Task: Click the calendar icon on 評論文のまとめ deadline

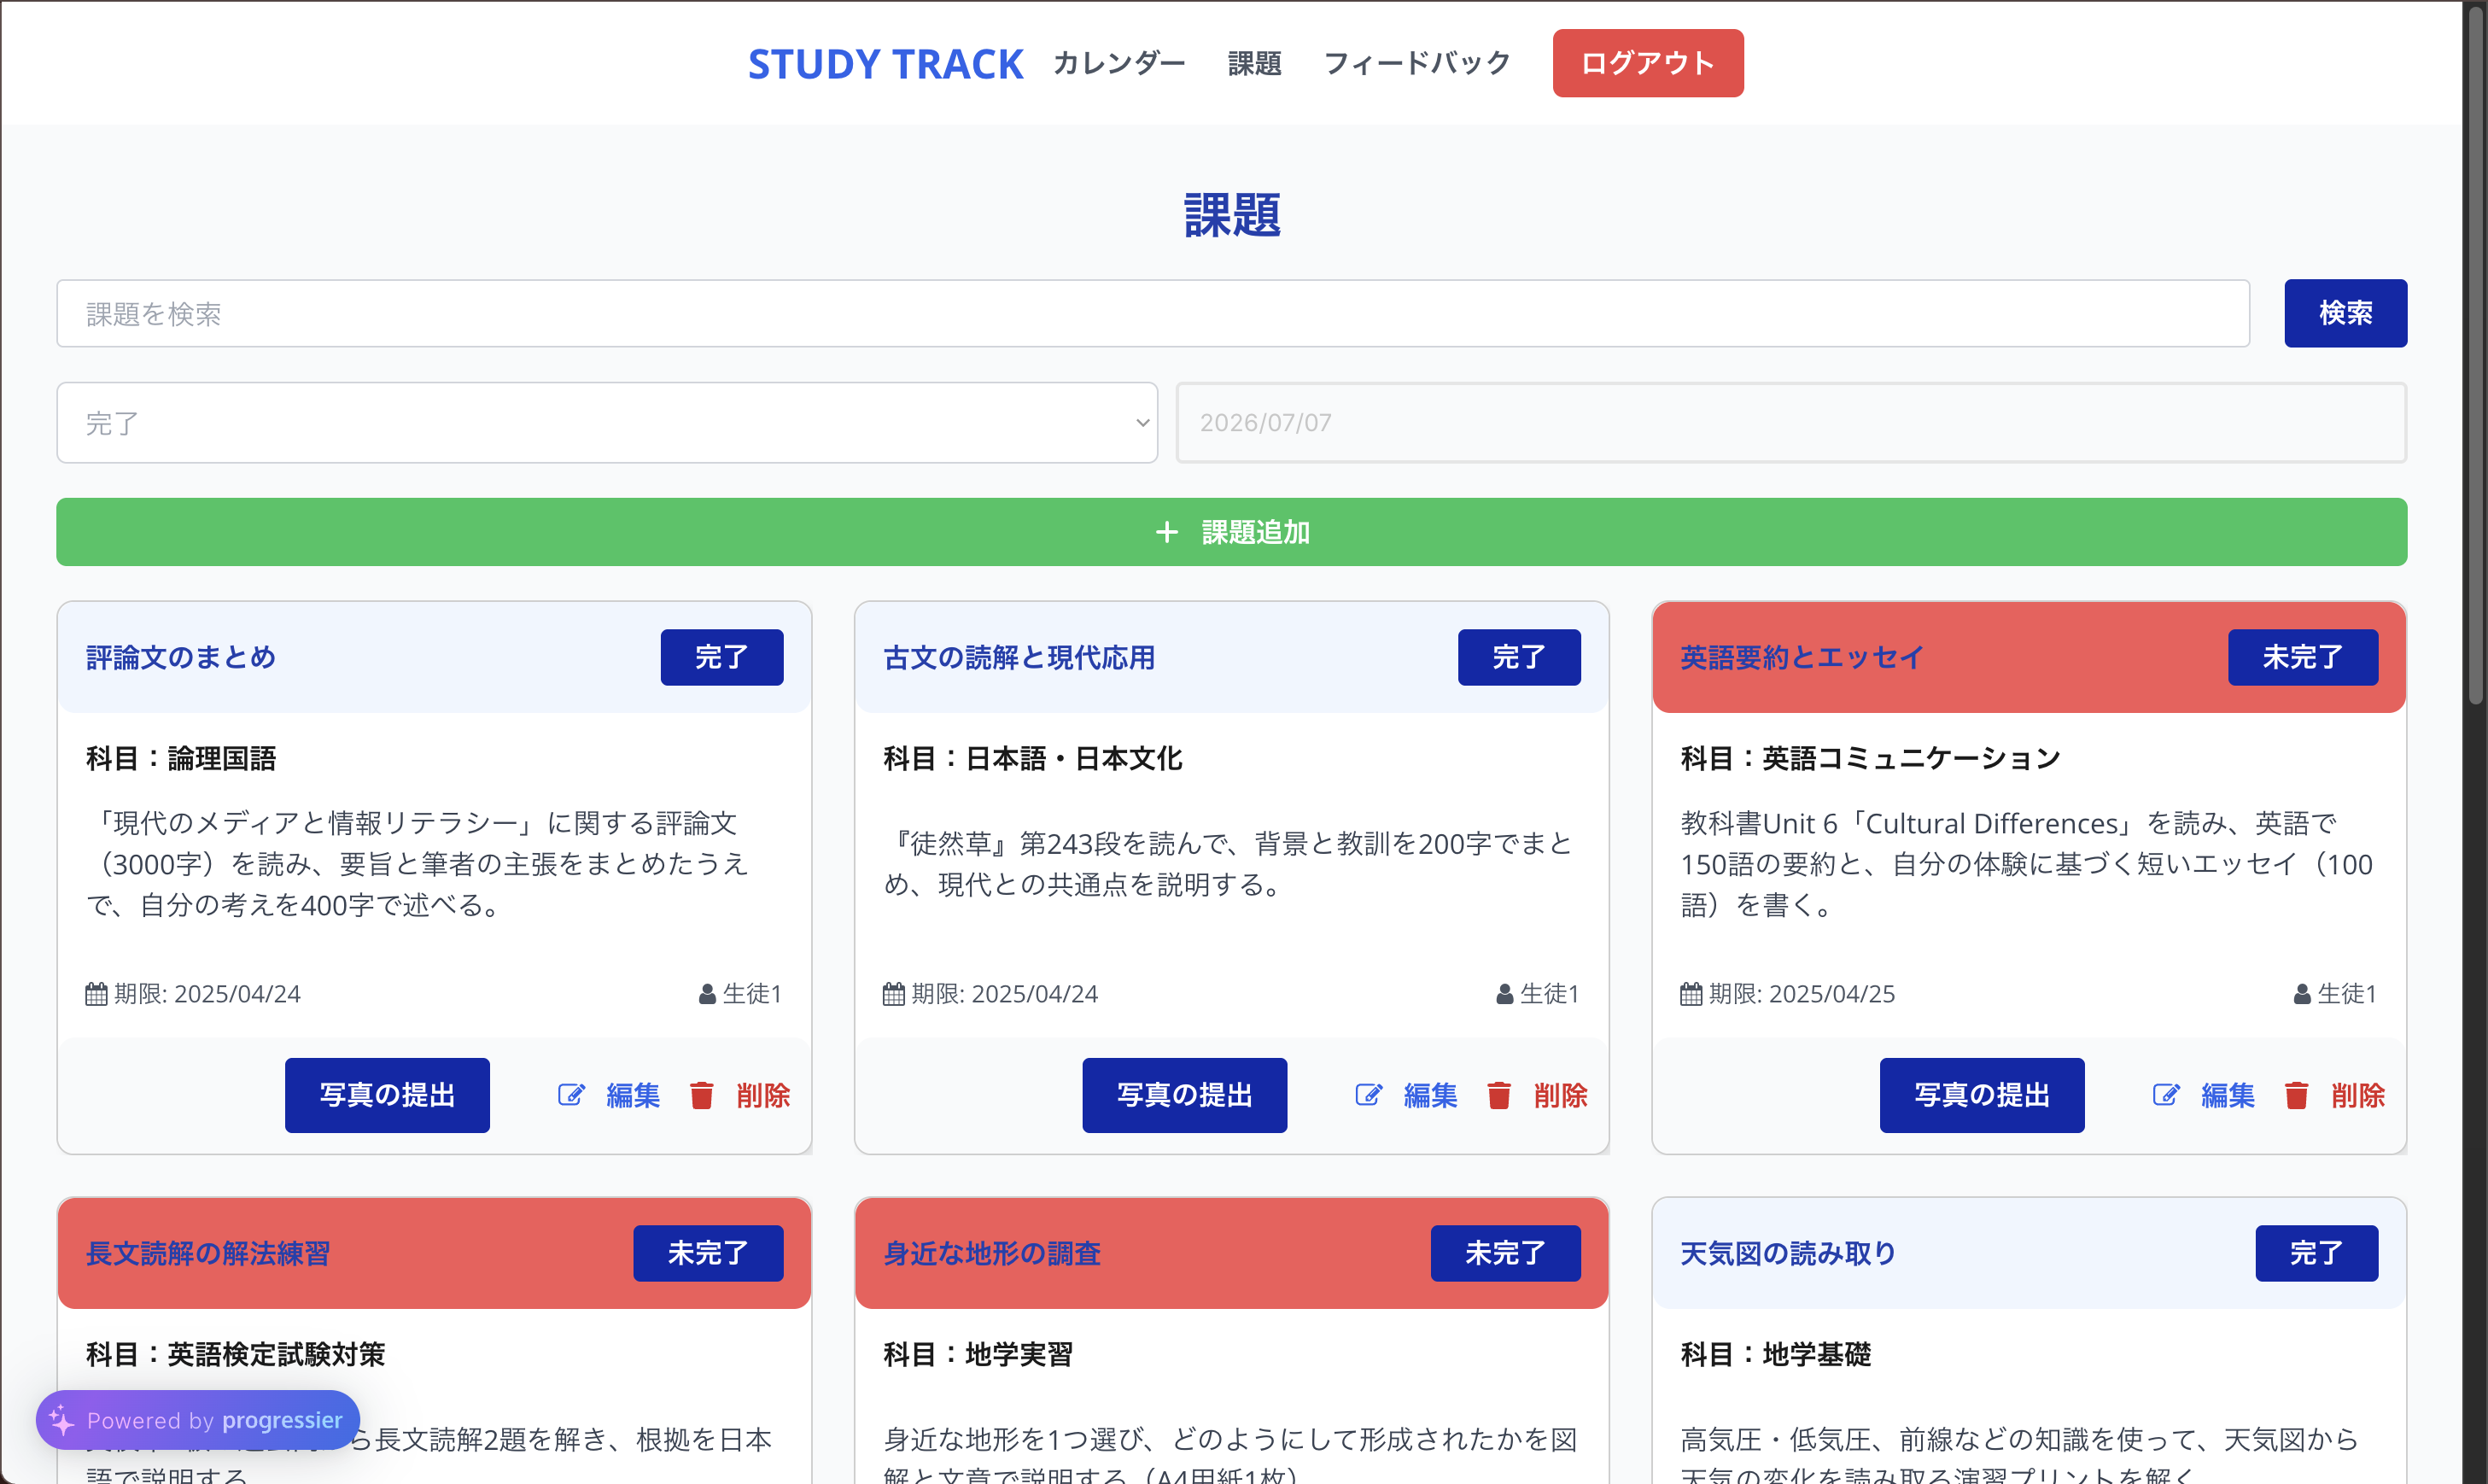Action: click(x=96, y=994)
